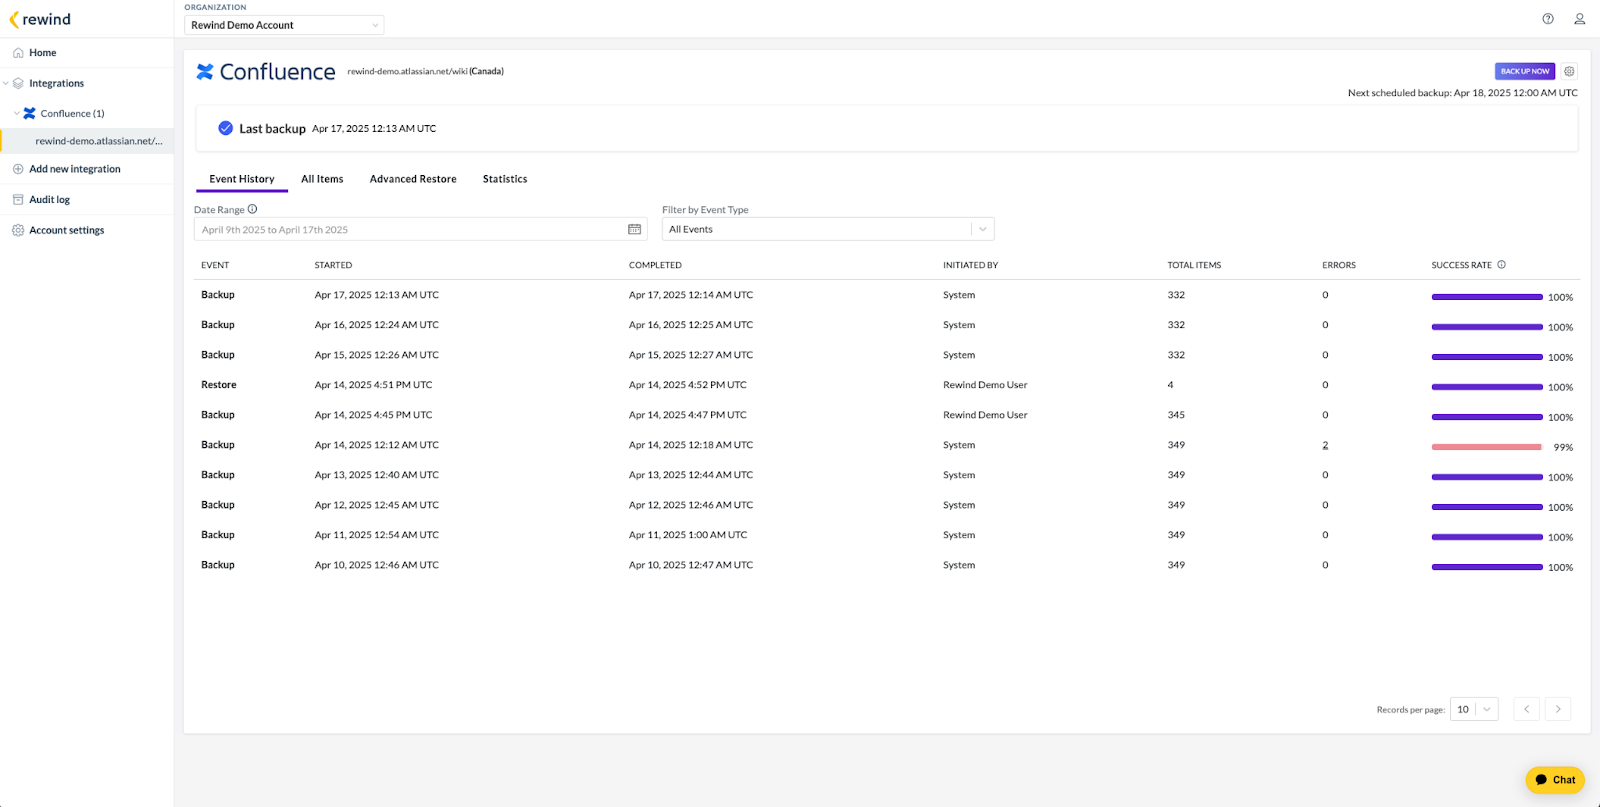
Task: Click 'Apr 10, 2025 12:46 AM UTC' started cell
Action: tap(377, 565)
